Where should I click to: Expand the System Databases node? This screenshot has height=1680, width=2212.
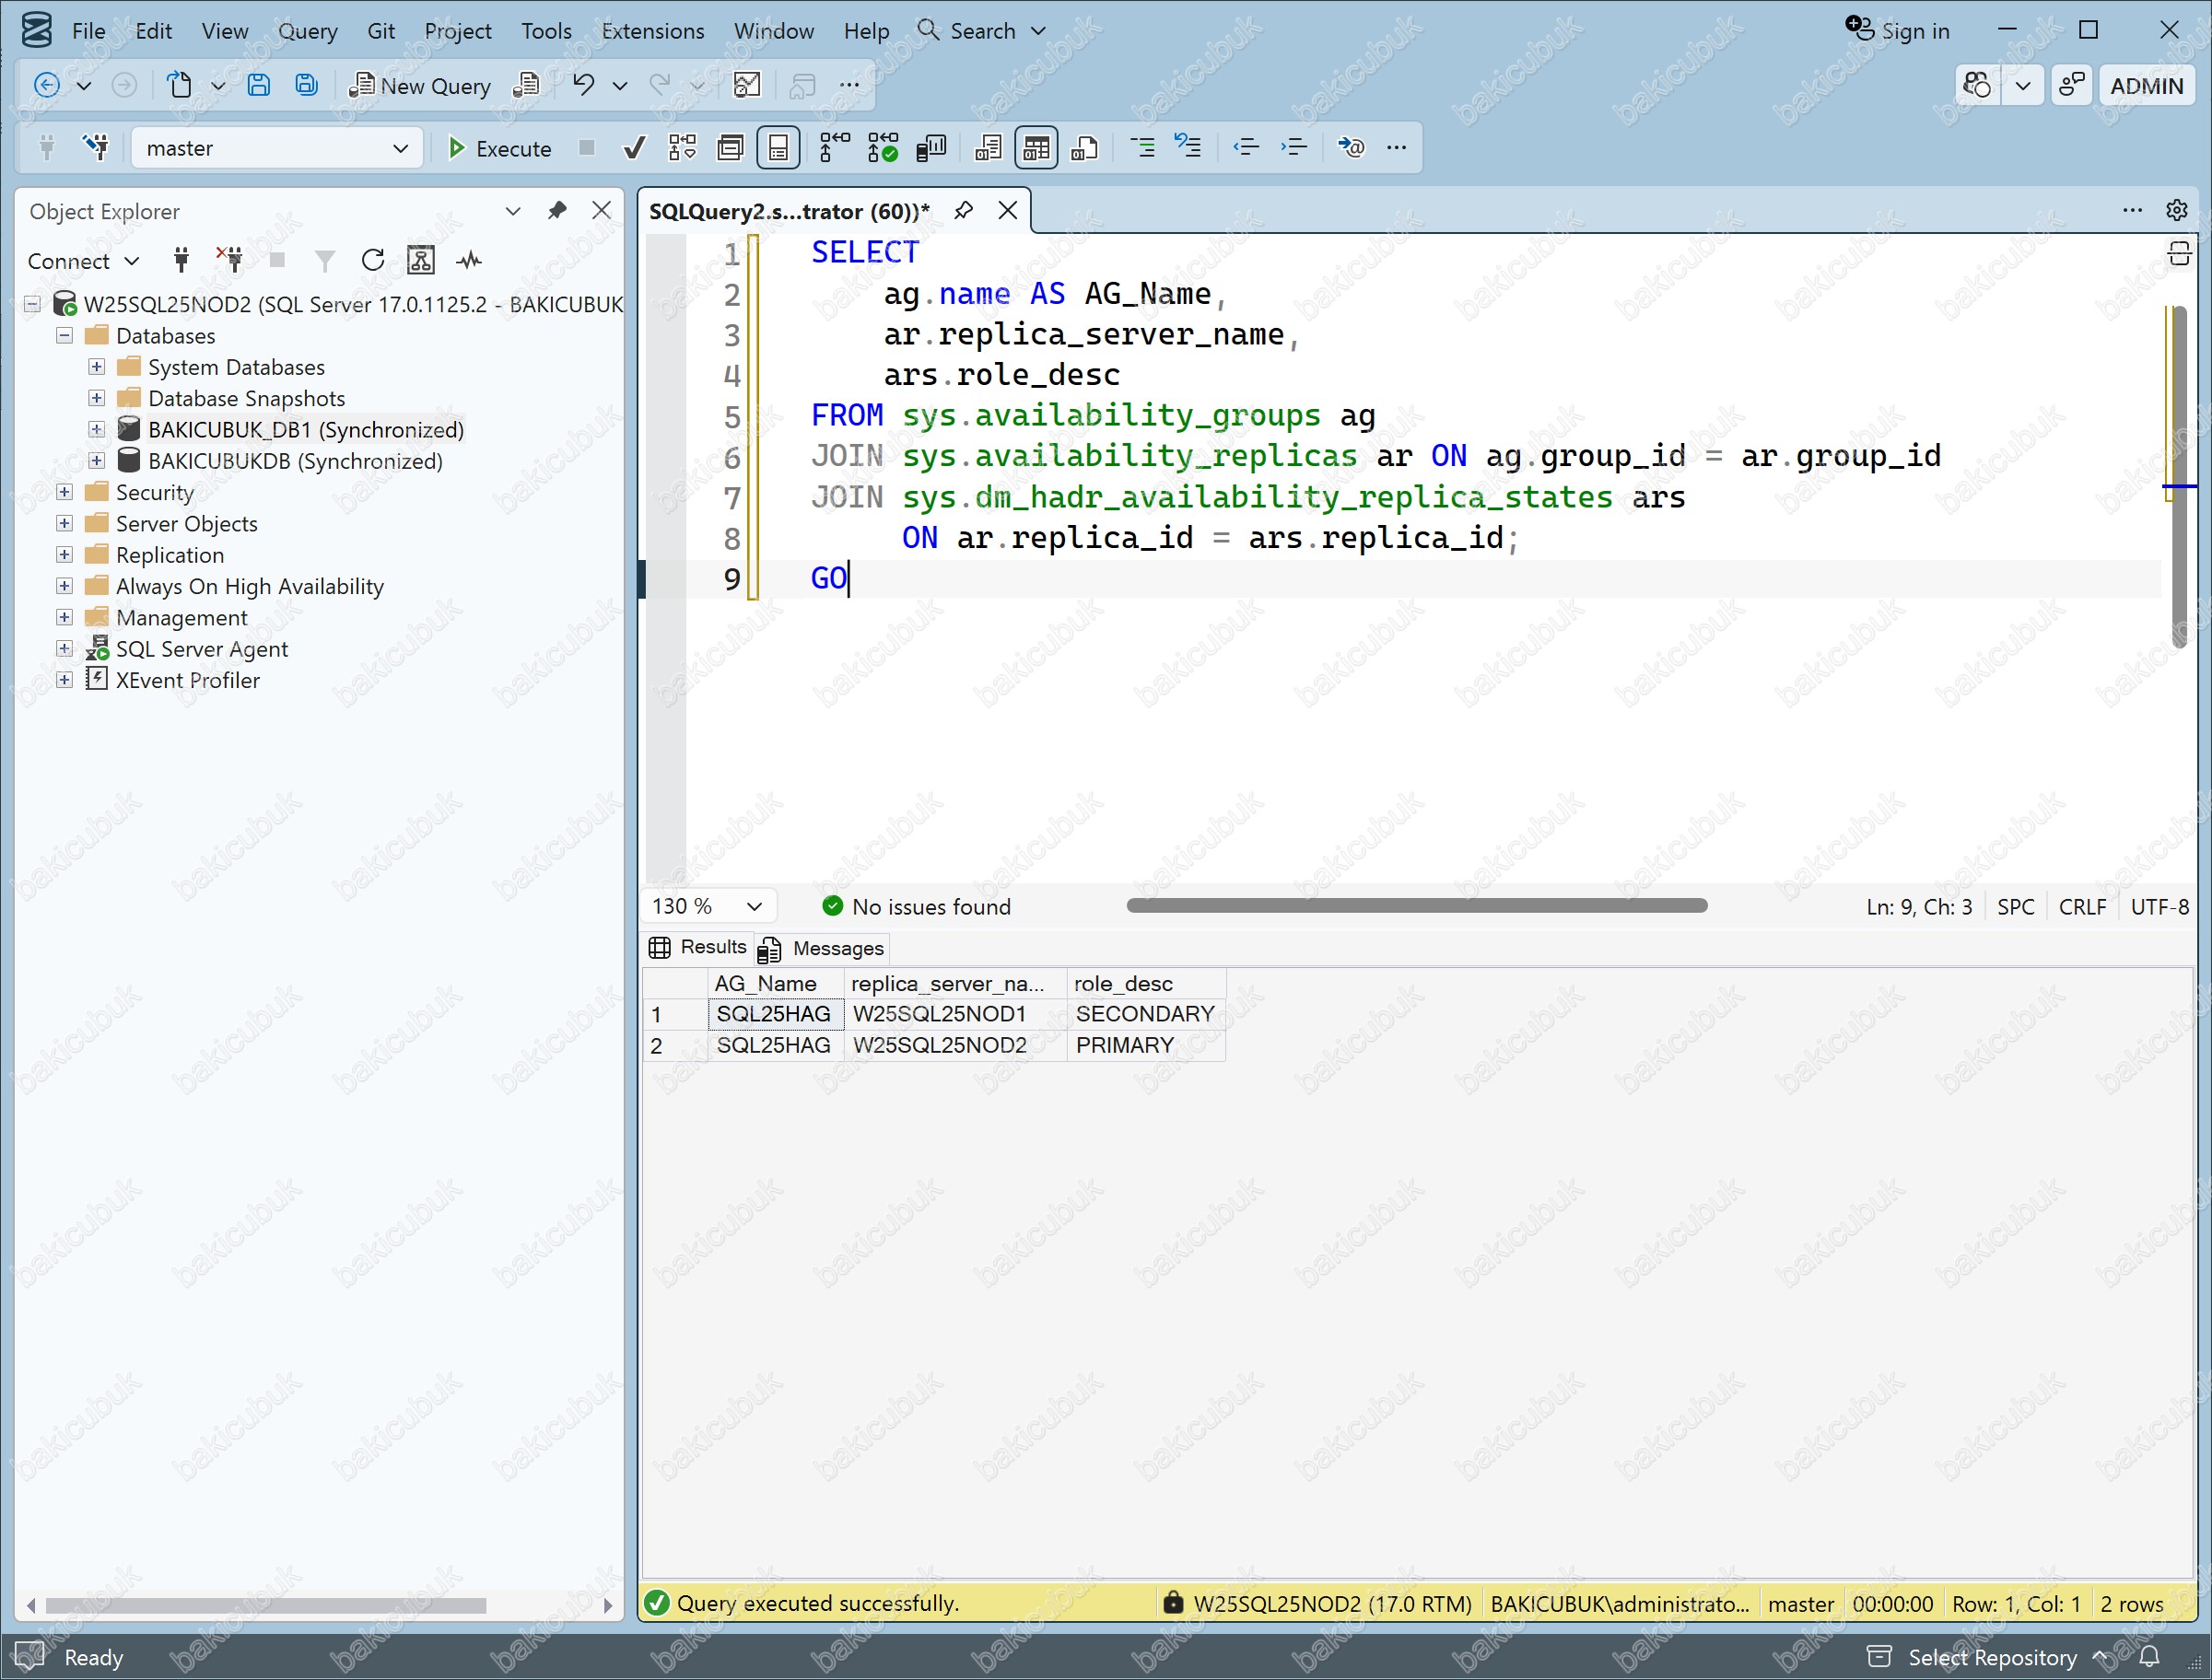click(97, 367)
